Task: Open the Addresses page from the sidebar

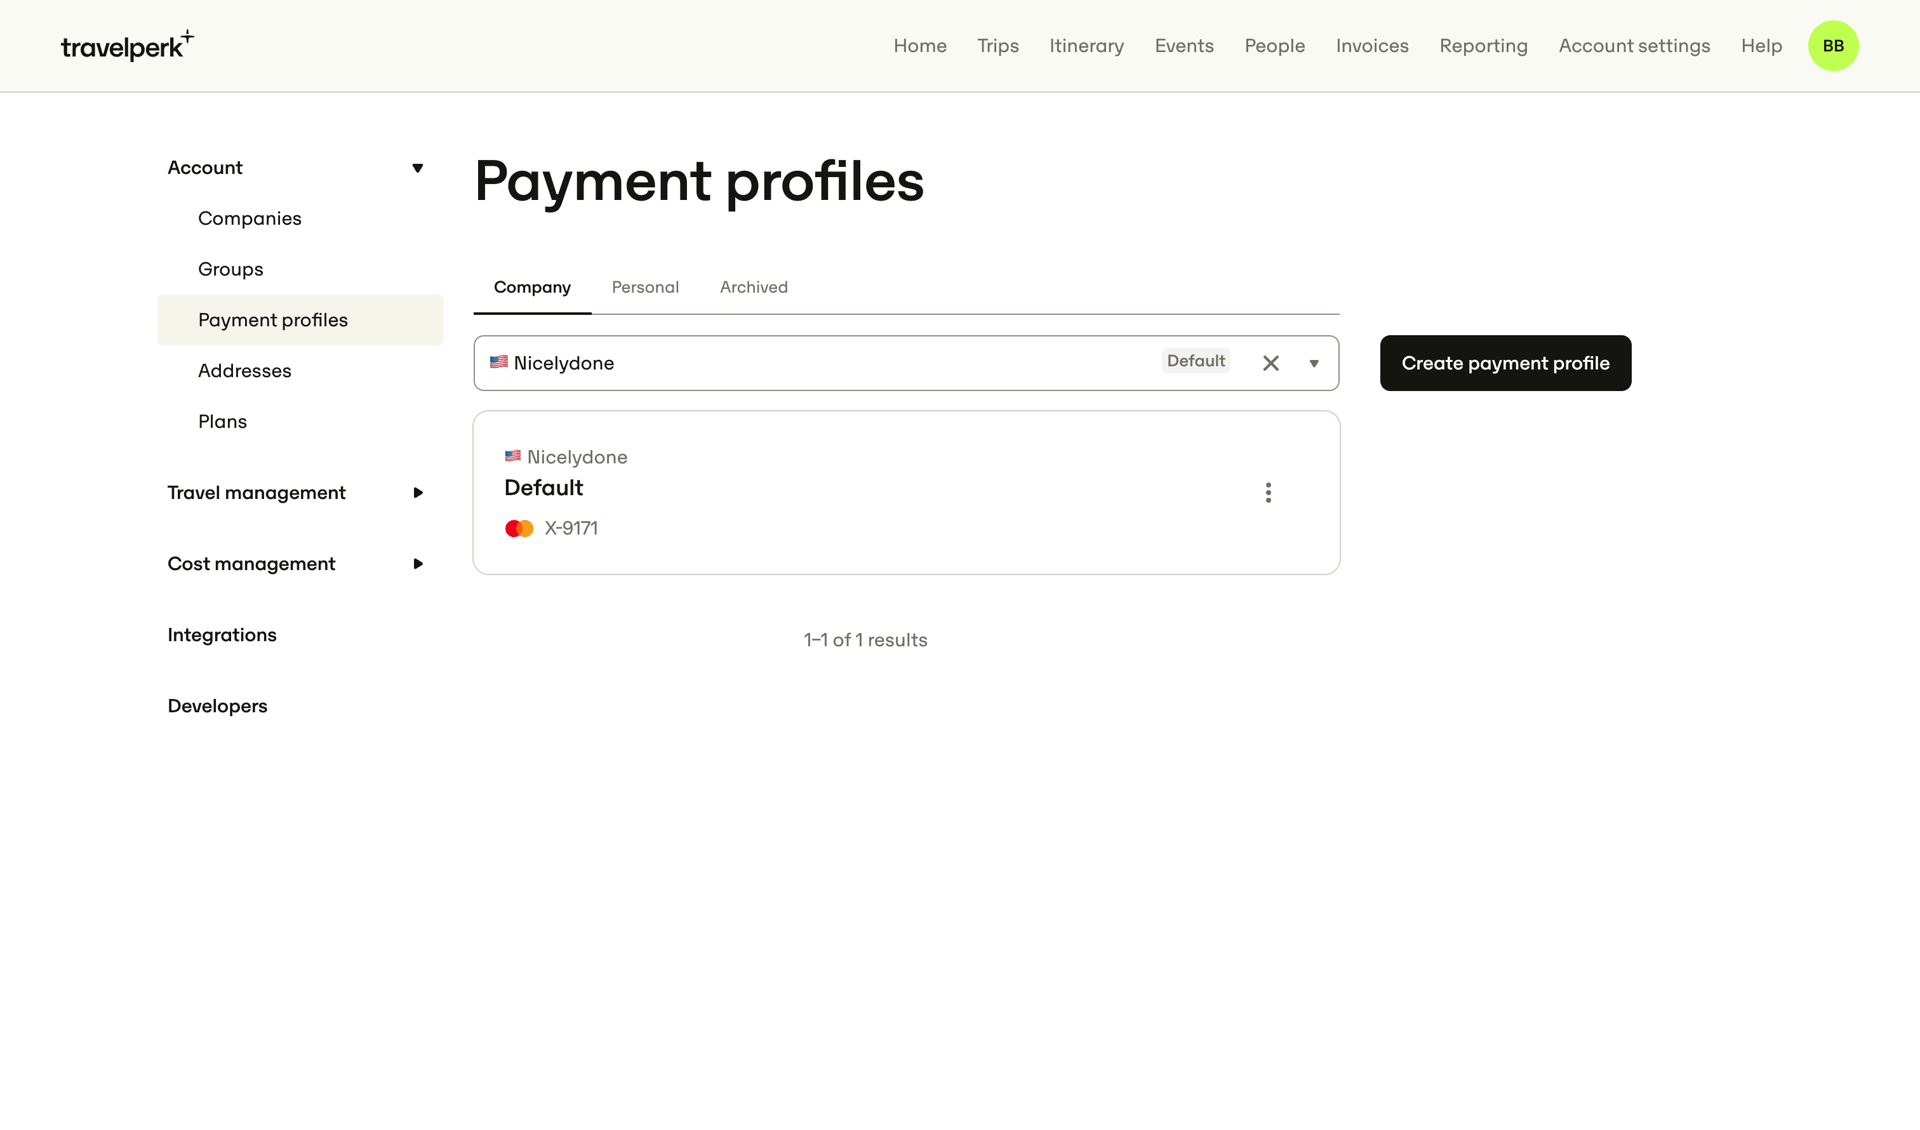Action: pyautogui.click(x=244, y=370)
